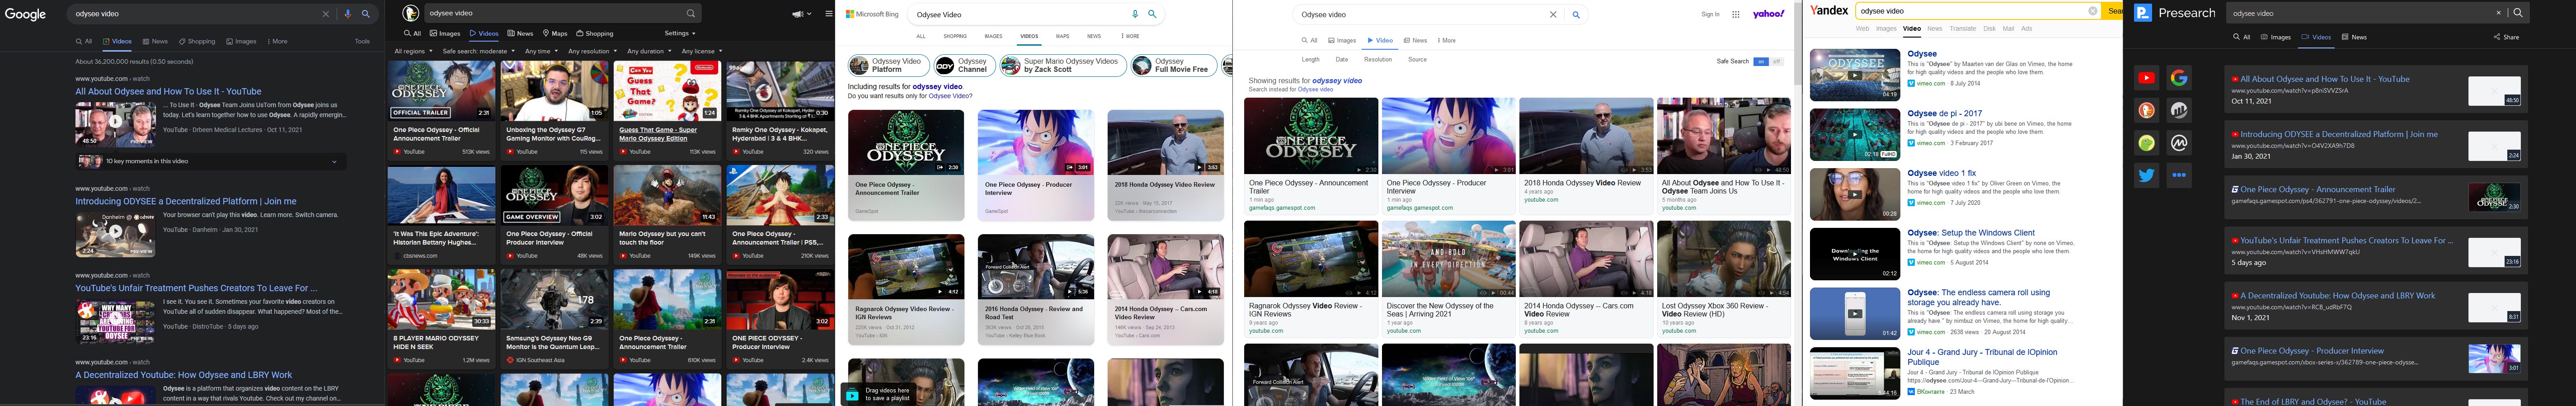The image size is (2576, 406).
Task: Click Presearch Share button
Action: (x=2507, y=37)
